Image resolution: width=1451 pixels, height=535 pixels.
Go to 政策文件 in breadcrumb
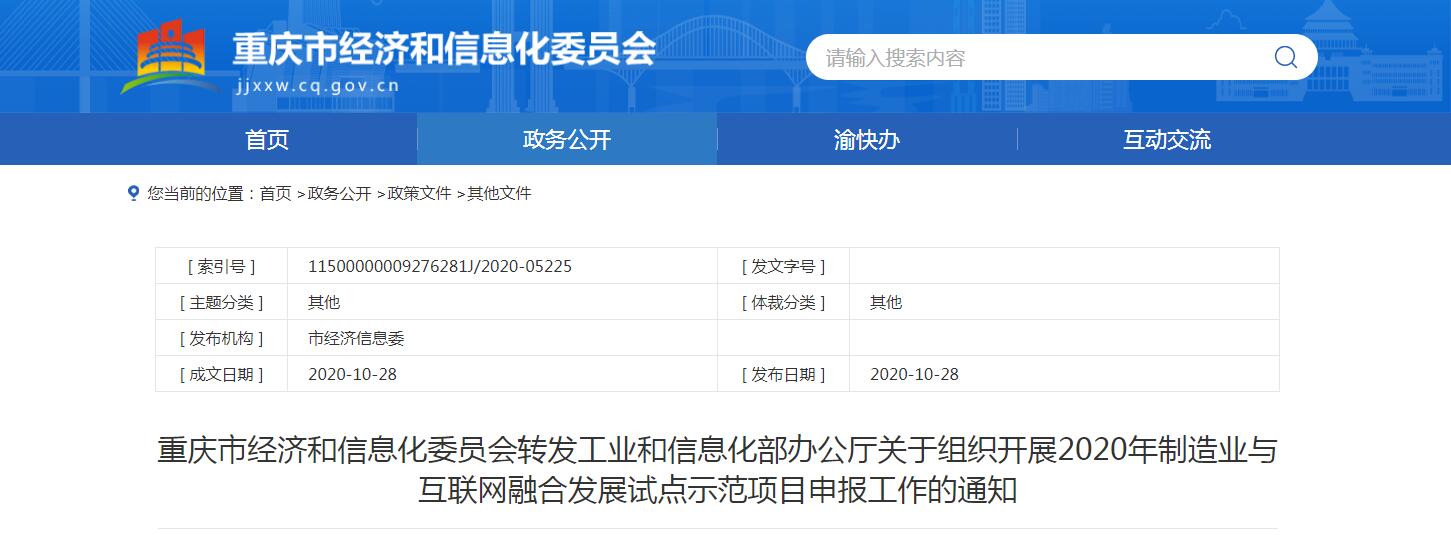point(419,194)
